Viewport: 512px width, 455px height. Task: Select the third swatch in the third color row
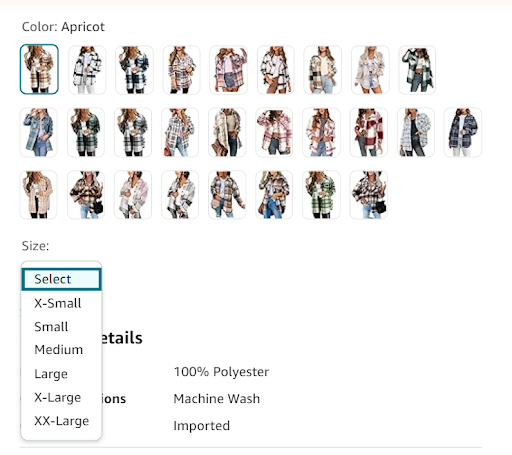tap(133, 195)
